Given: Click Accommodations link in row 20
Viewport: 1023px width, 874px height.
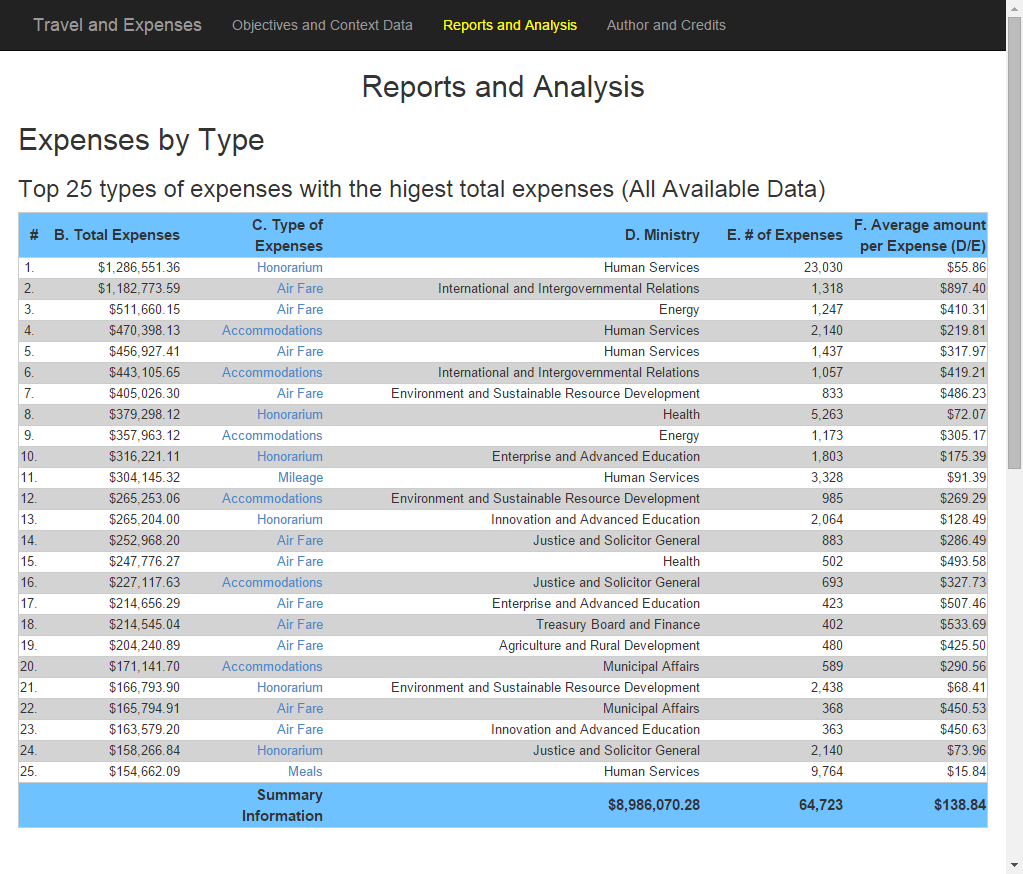Looking at the screenshot, I should tap(272, 667).
